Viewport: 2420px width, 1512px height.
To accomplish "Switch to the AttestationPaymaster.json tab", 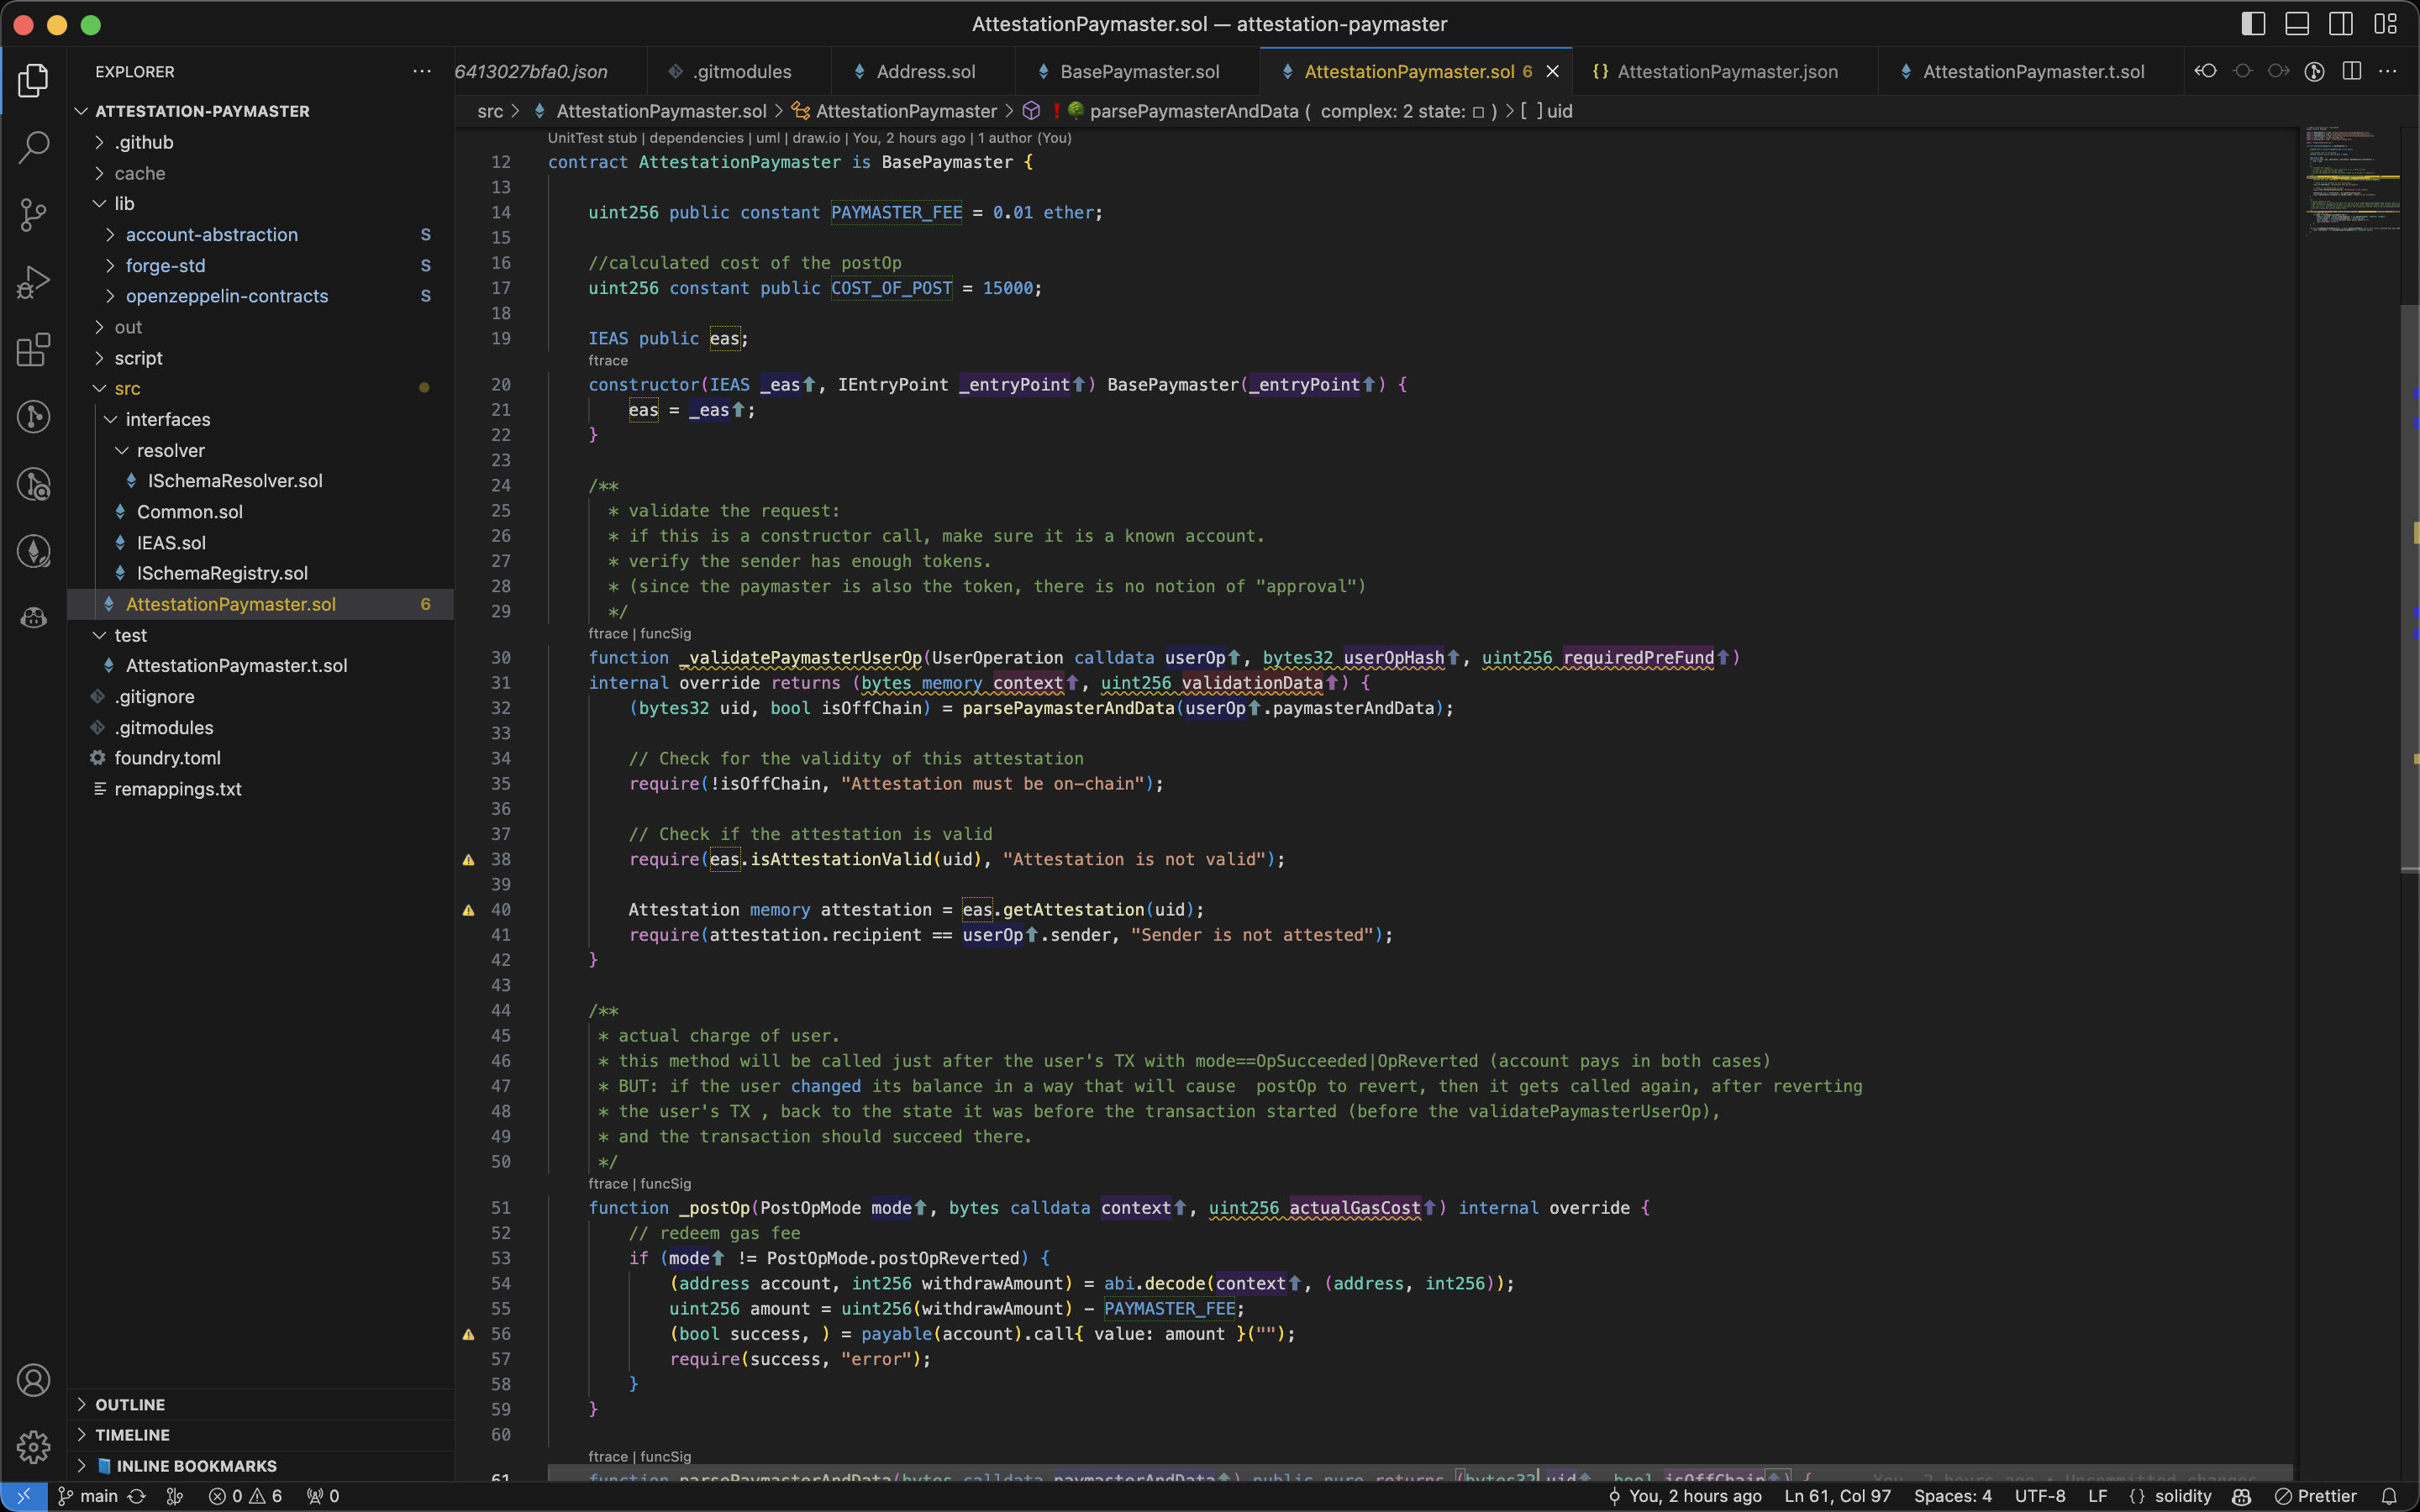I will point(1725,71).
